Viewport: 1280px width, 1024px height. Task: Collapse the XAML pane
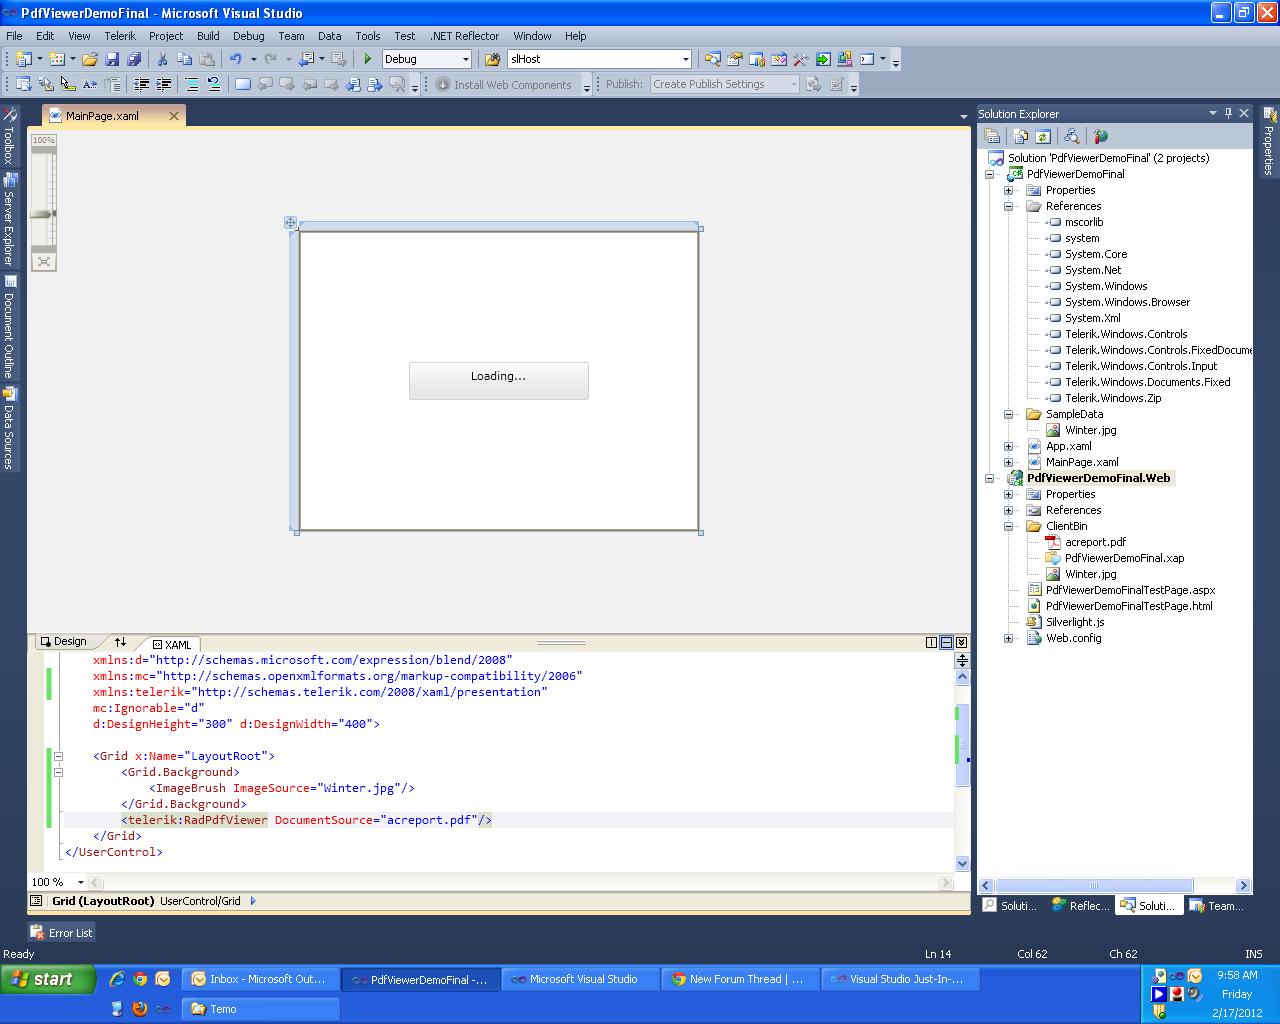point(961,642)
